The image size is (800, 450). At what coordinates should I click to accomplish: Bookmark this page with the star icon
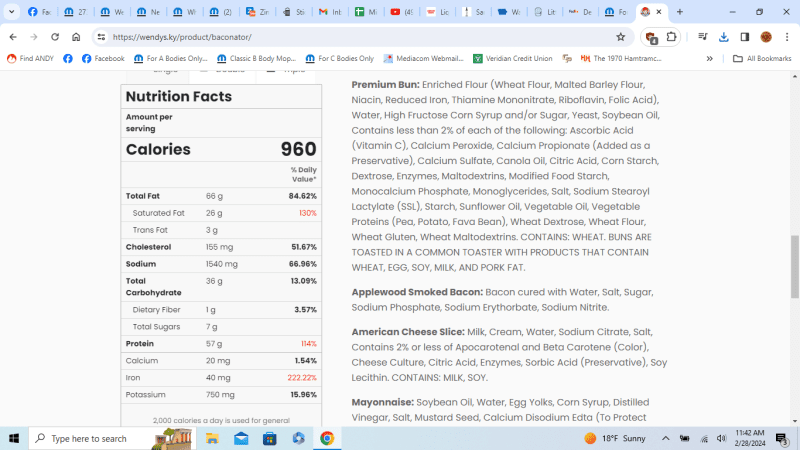[x=621, y=37]
